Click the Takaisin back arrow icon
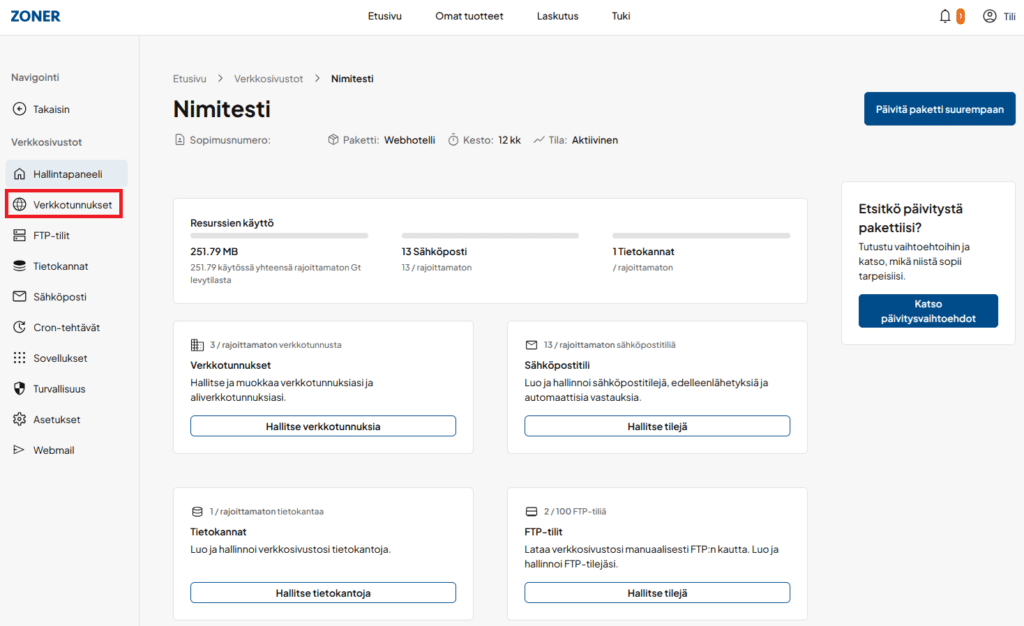This screenshot has width=1024, height=626. (19, 109)
